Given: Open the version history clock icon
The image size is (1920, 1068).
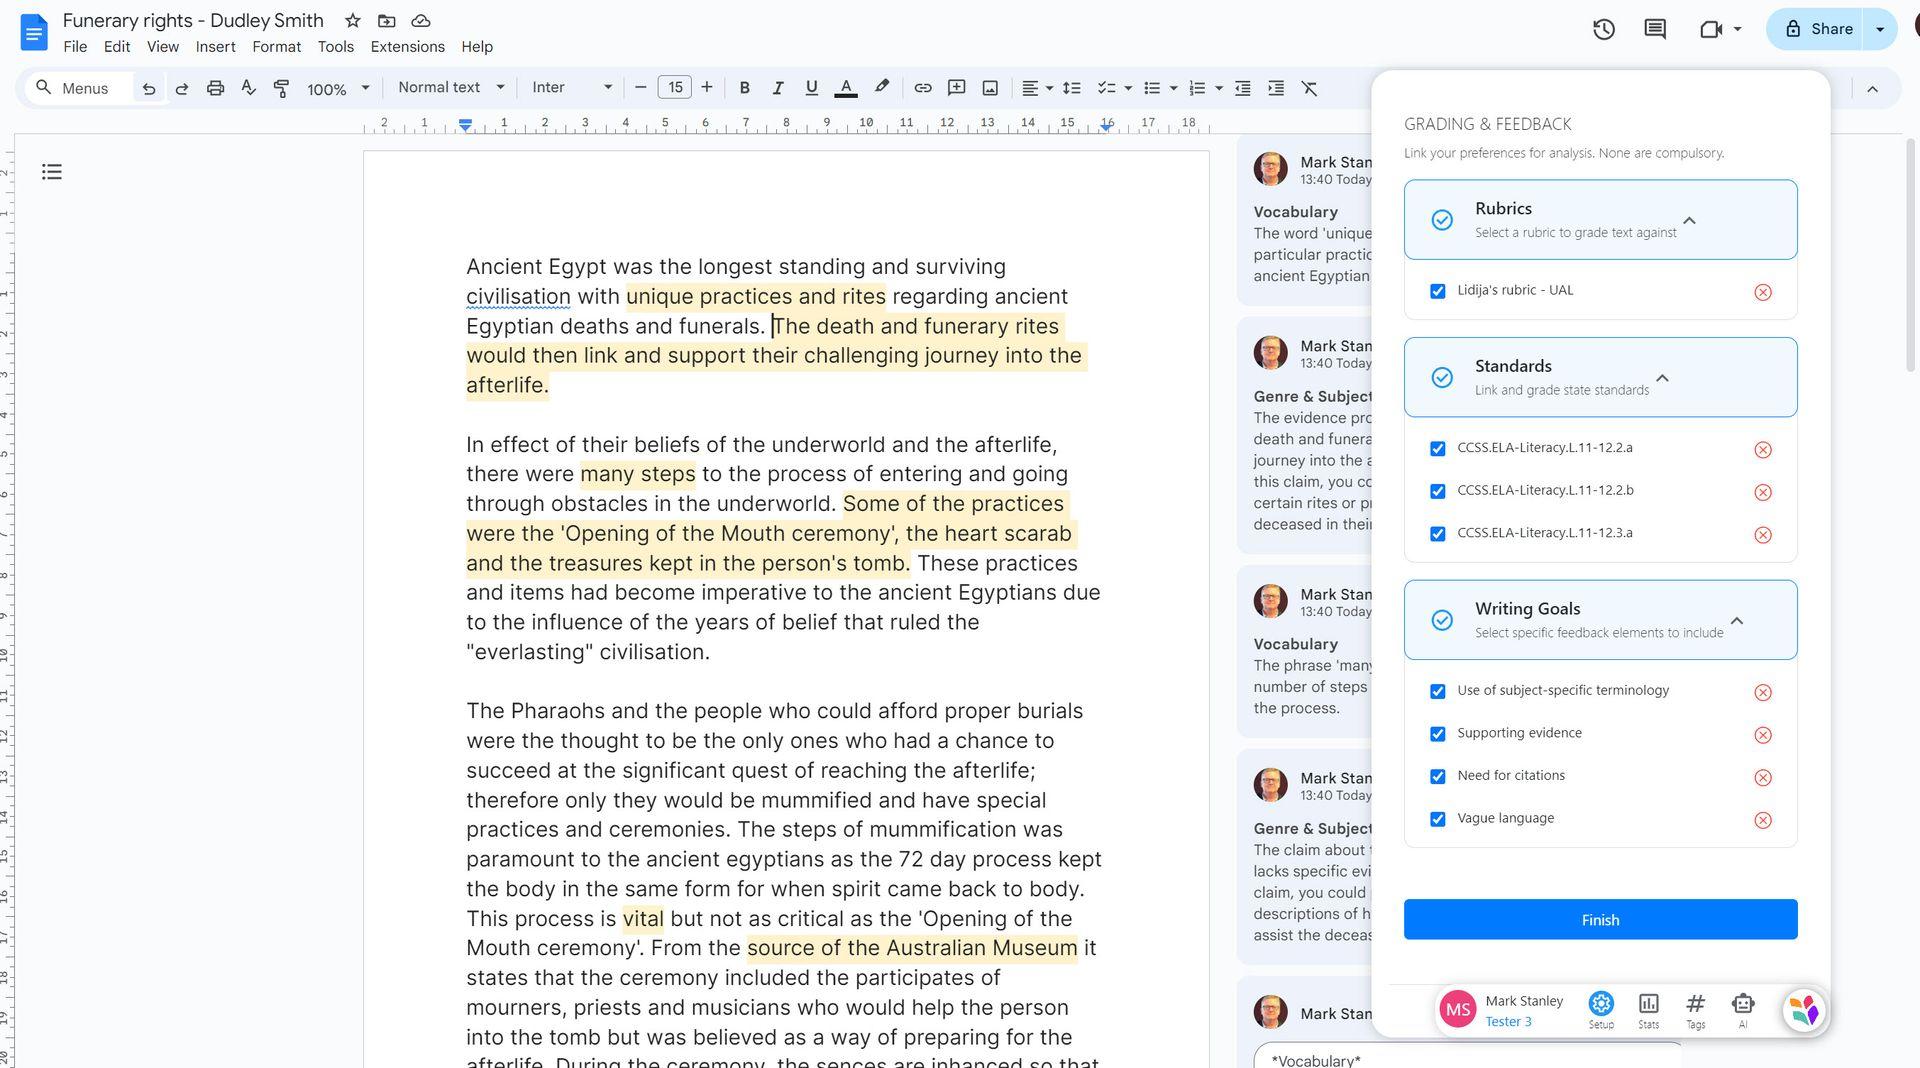Looking at the screenshot, I should coord(1604,29).
